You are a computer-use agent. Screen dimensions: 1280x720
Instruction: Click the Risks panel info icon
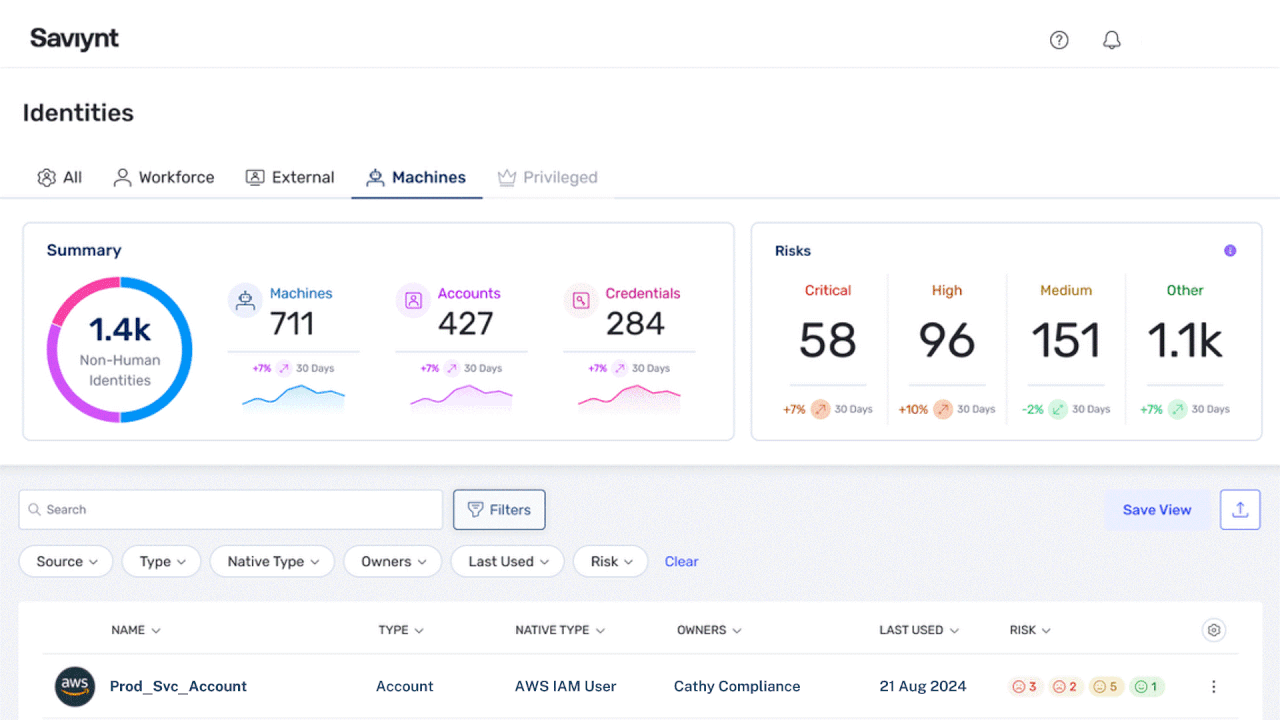1230,251
